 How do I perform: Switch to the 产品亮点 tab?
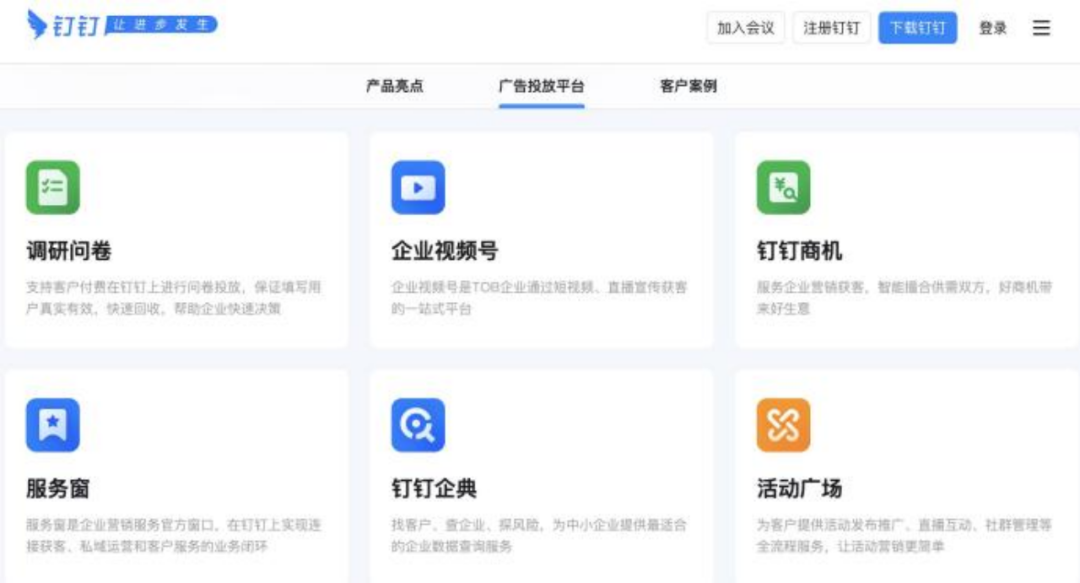[x=395, y=86]
